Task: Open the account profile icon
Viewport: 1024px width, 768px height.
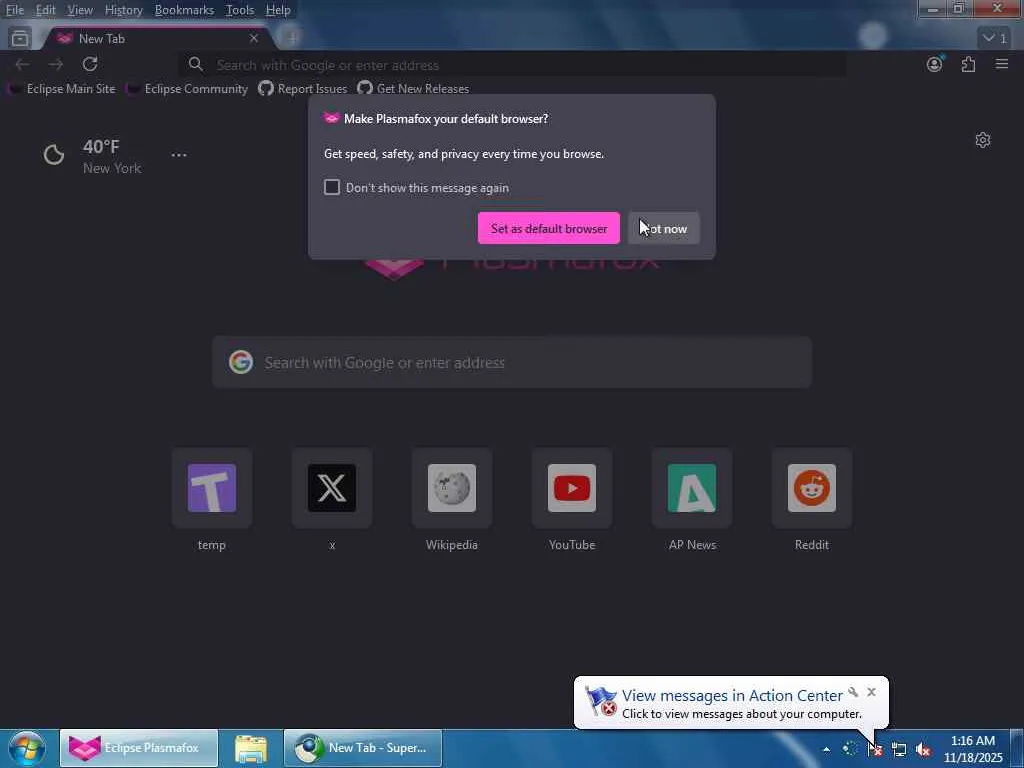Action: click(935, 64)
